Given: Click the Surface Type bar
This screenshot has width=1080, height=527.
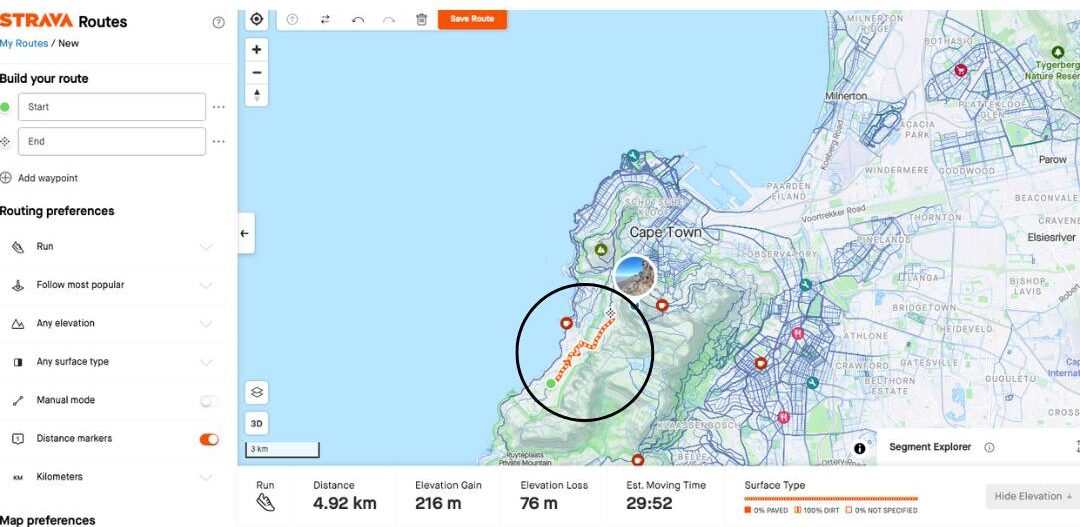Looking at the screenshot, I should [x=831, y=498].
